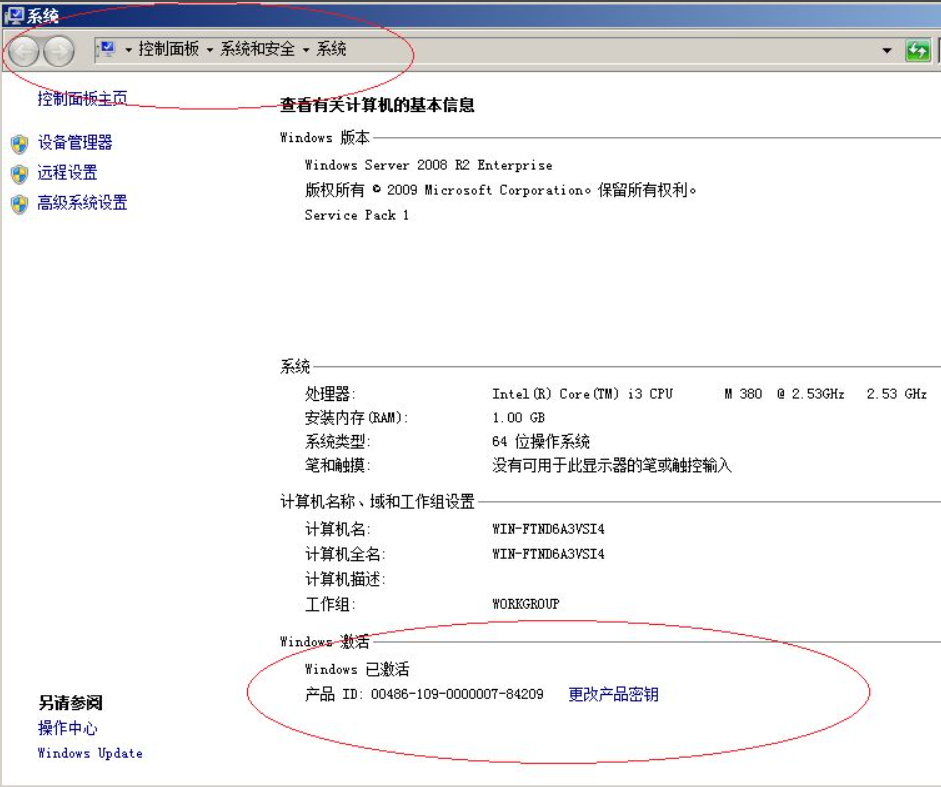Open 操作中心 under 另请参阅
Screen dimensions: 941x787
pyautogui.click(x=68, y=728)
